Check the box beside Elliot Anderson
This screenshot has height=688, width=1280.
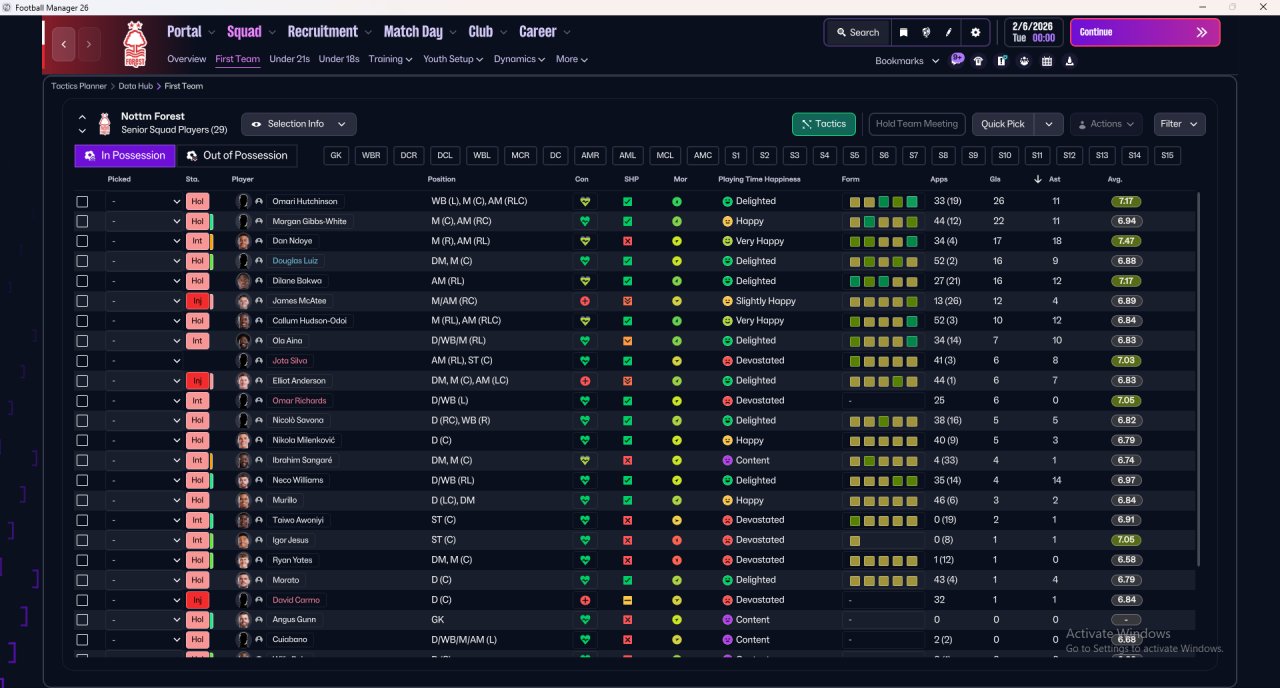point(82,381)
